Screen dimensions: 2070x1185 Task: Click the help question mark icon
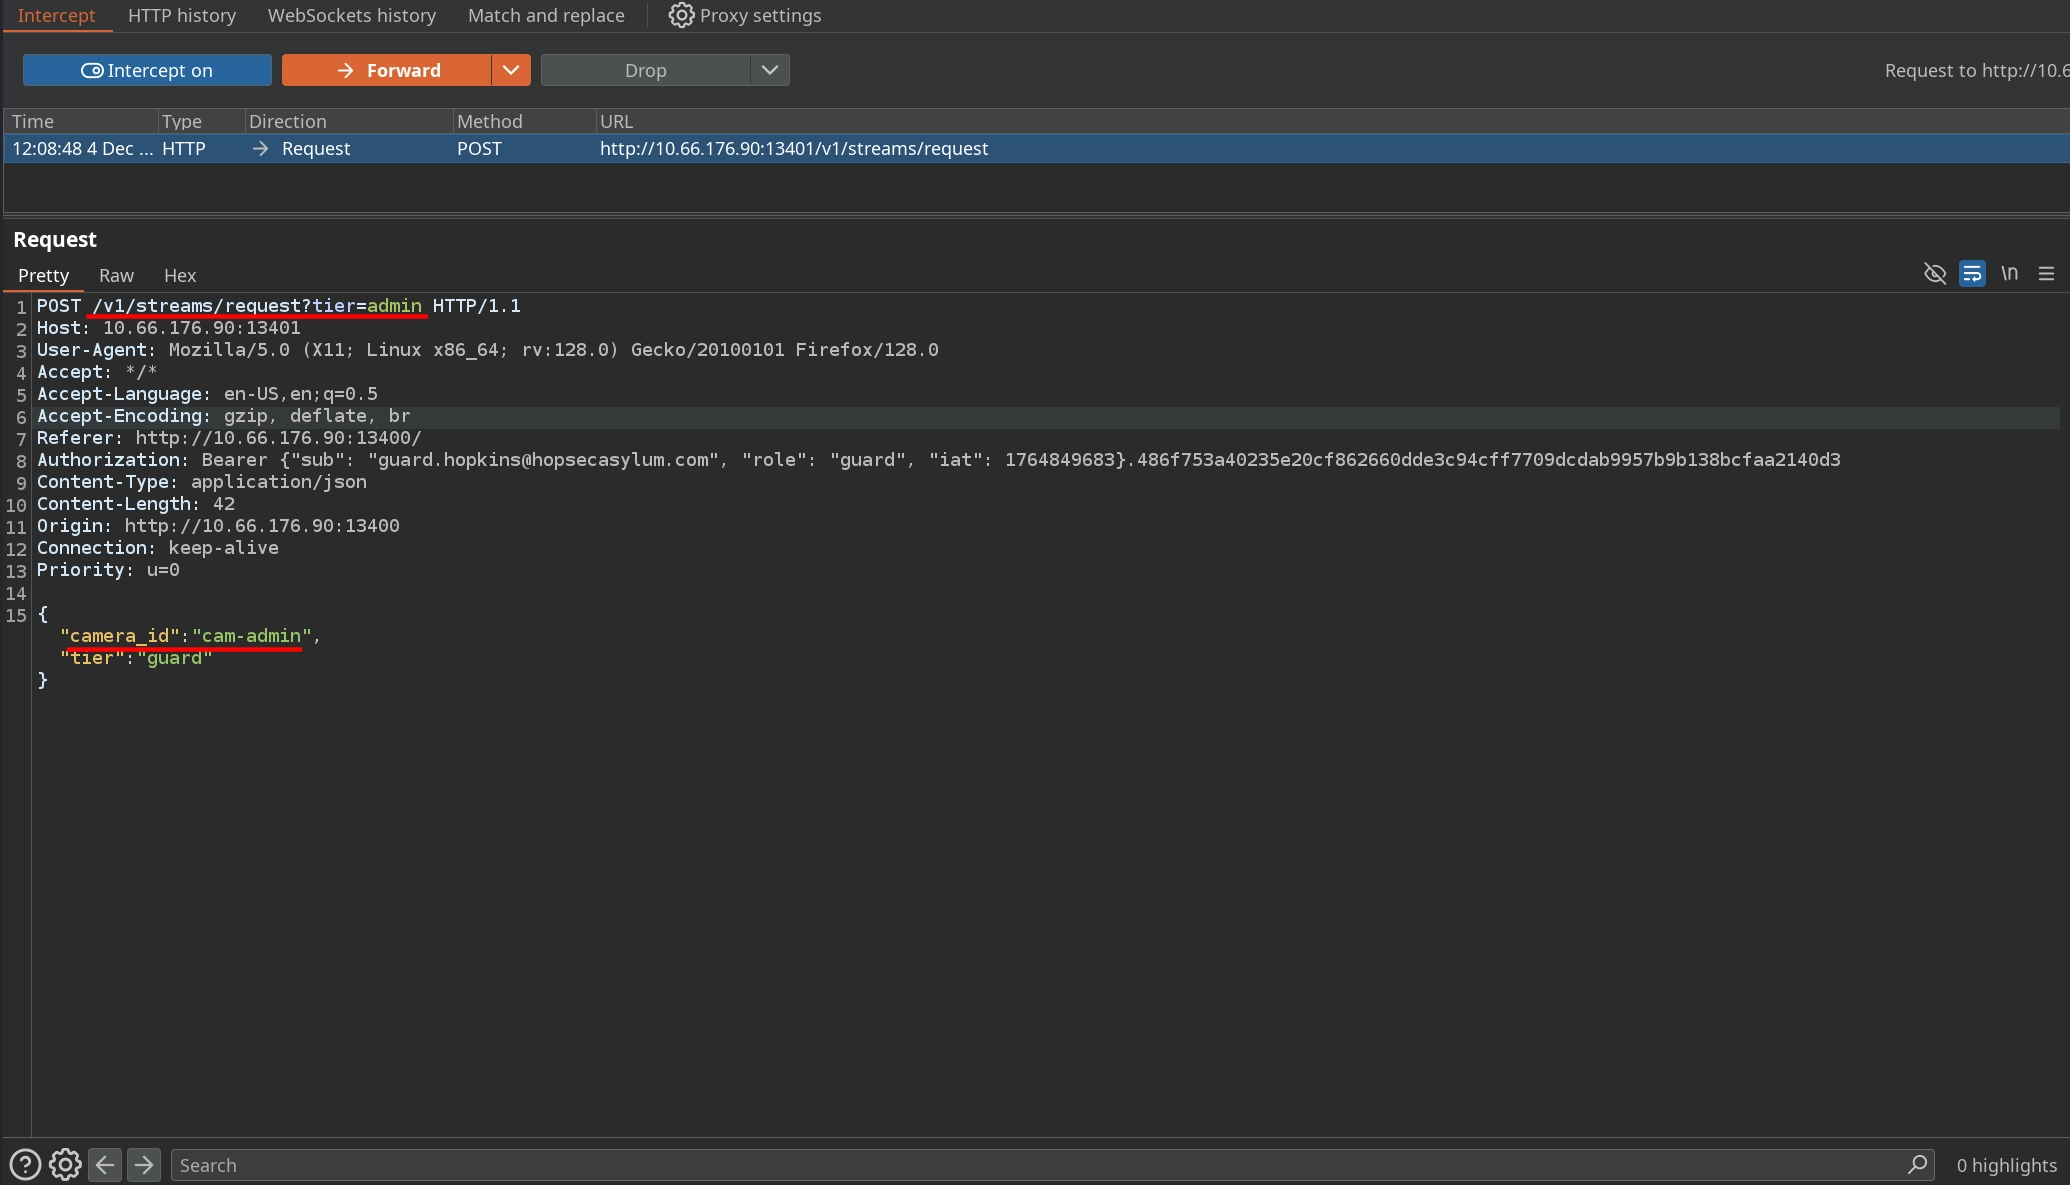pos(25,1165)
